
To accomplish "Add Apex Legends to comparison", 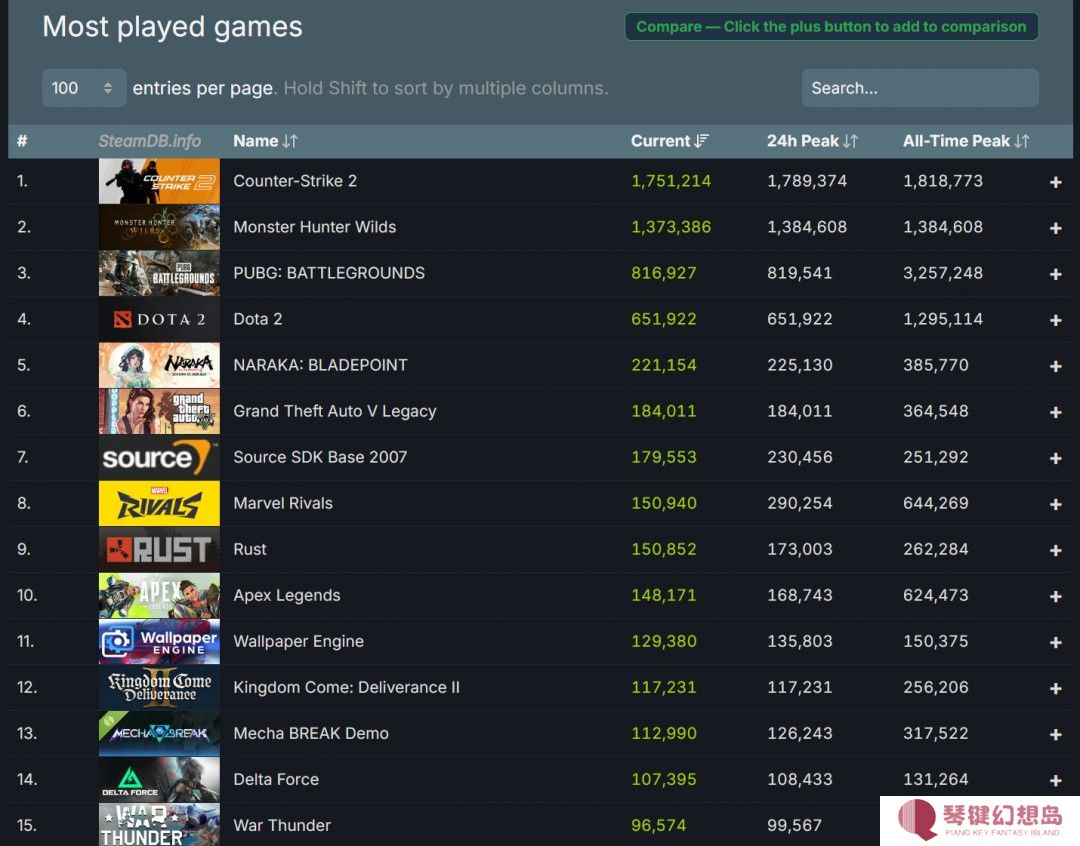I will click(1055, 597).
